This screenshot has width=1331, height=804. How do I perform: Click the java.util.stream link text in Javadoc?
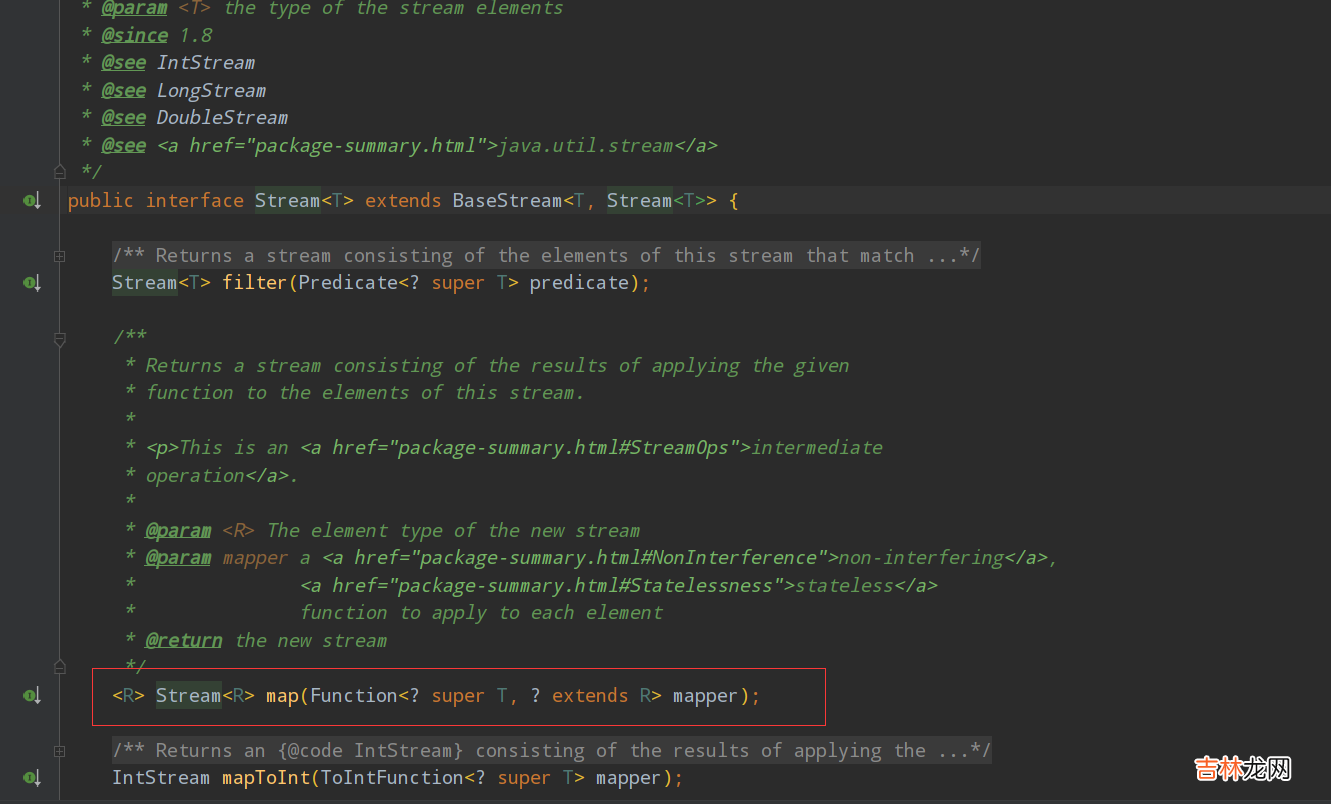585,146
